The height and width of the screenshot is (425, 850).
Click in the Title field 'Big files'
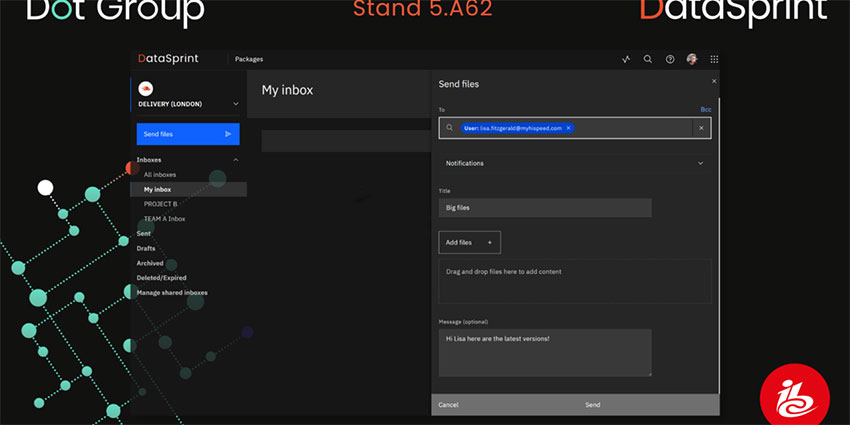pyautogui.click(x=544, y=208)
